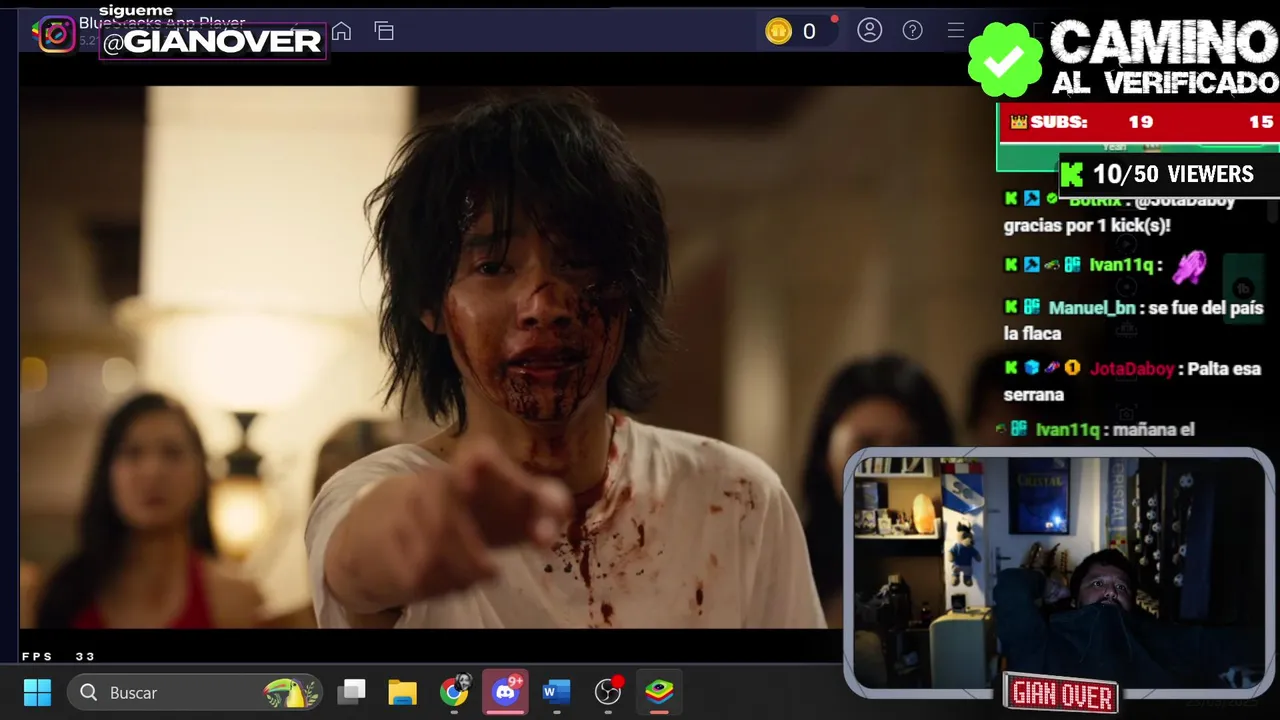Image resolution: width=1280 pixels, height=720 pixels.
Task: Click the Buscar taskbar search box
Action: pos(195,692)
